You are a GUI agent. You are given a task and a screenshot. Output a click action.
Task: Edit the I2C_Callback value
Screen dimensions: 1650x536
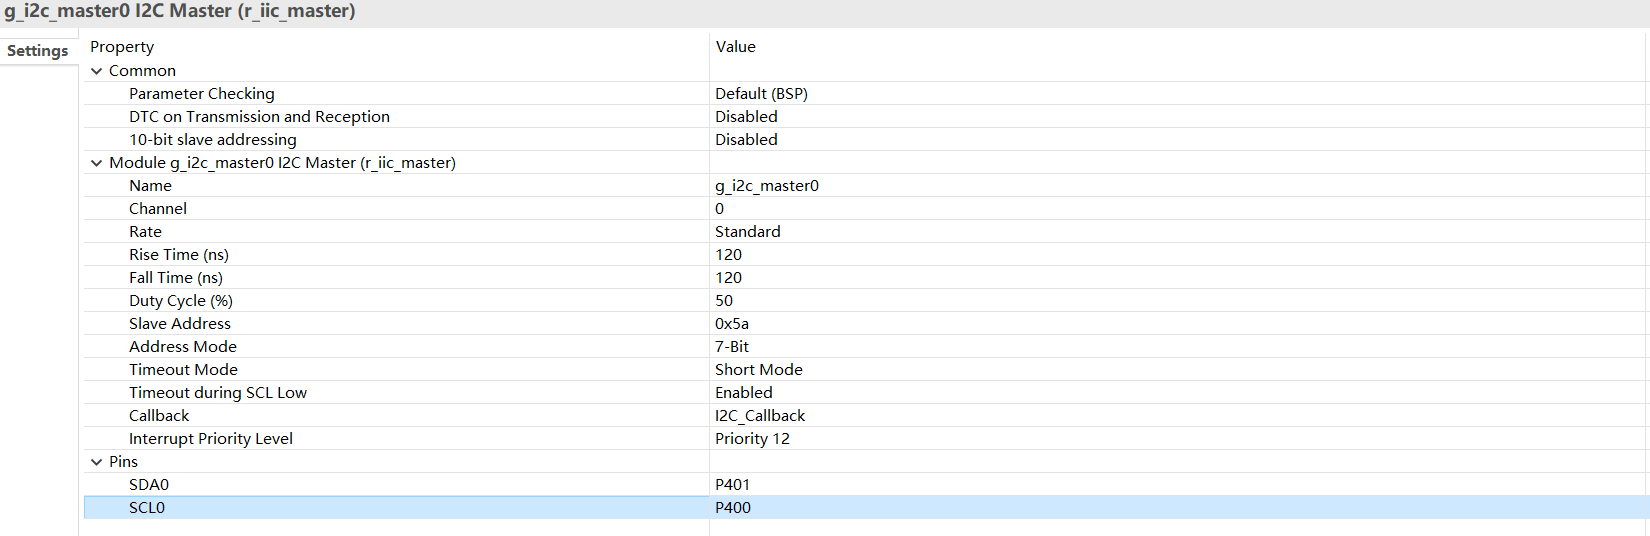[760, 416]
